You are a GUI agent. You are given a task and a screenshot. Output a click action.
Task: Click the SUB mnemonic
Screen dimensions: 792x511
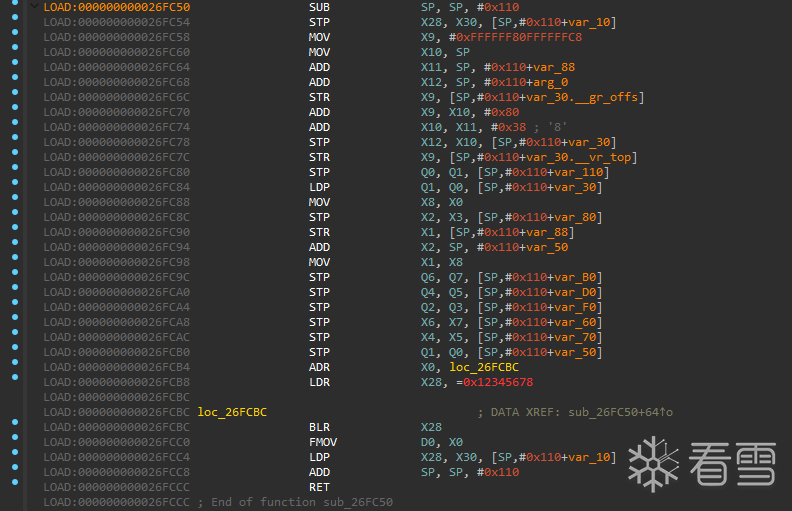[319, 7]
